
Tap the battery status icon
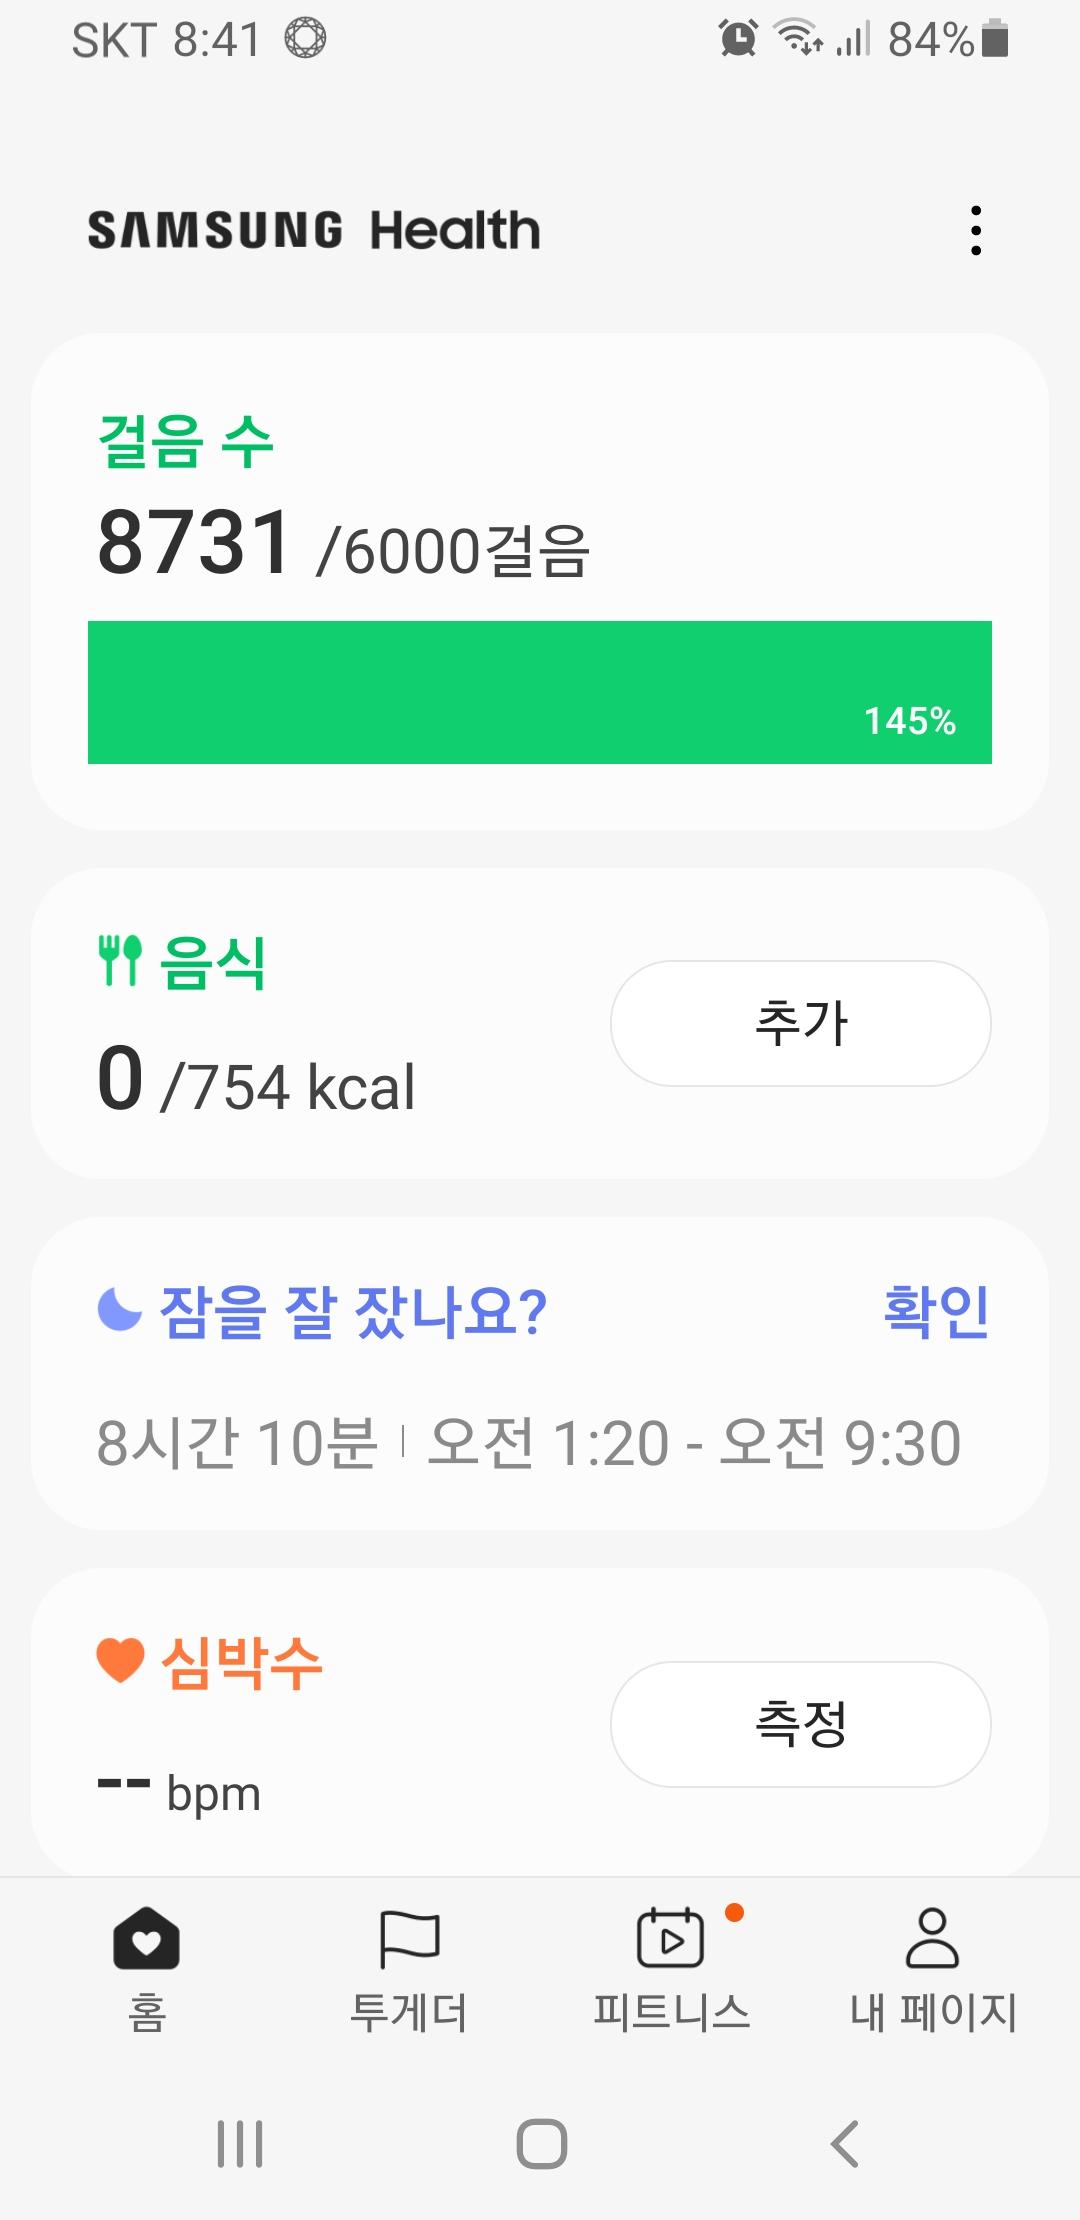click(x=995, y=39)
